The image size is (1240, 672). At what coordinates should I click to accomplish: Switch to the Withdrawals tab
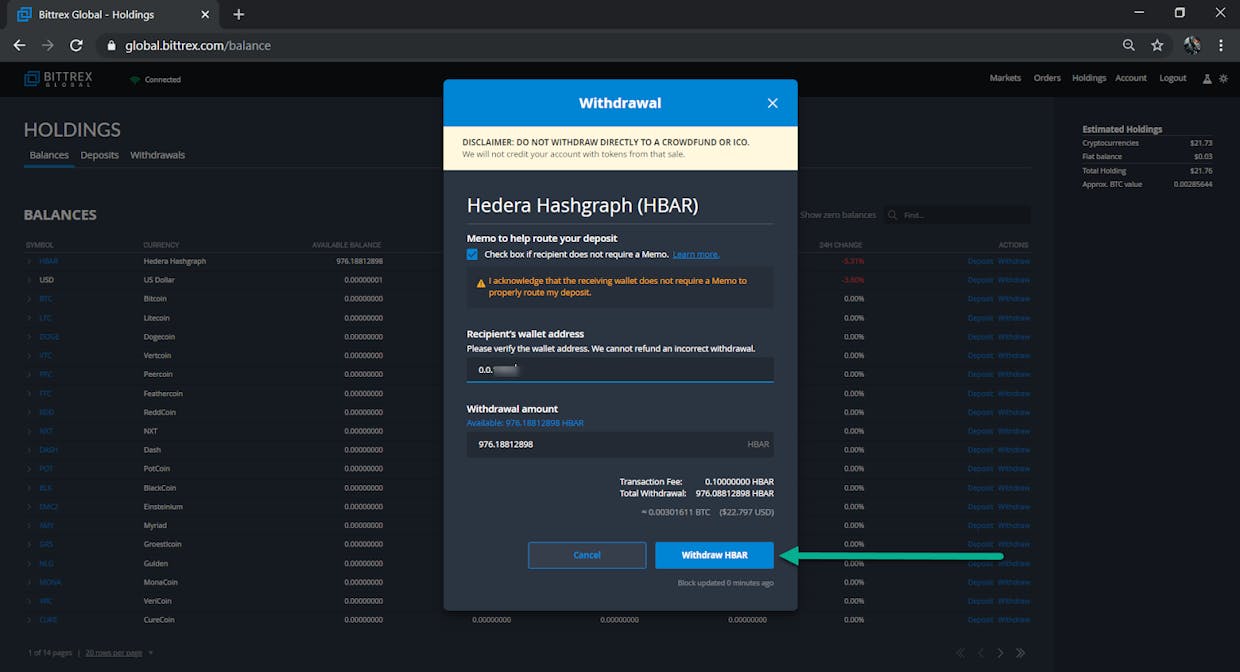click(157, 155)
